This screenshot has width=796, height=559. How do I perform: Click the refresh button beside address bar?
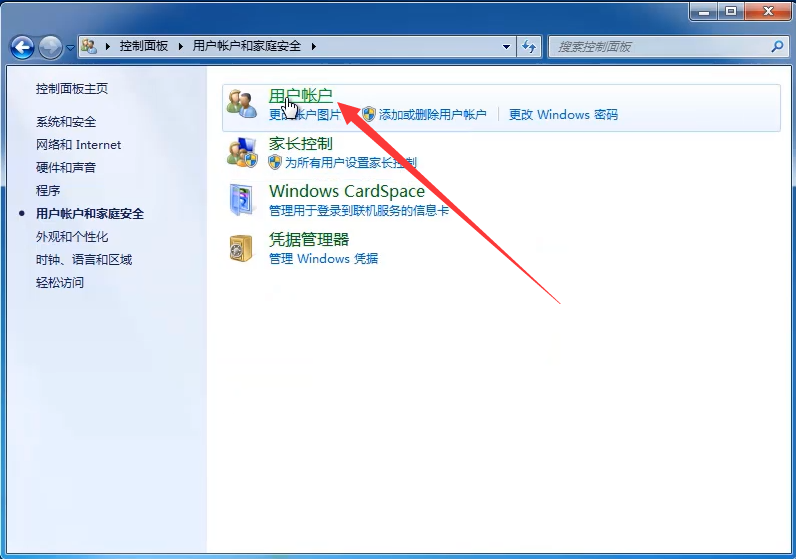coord(530,47)
